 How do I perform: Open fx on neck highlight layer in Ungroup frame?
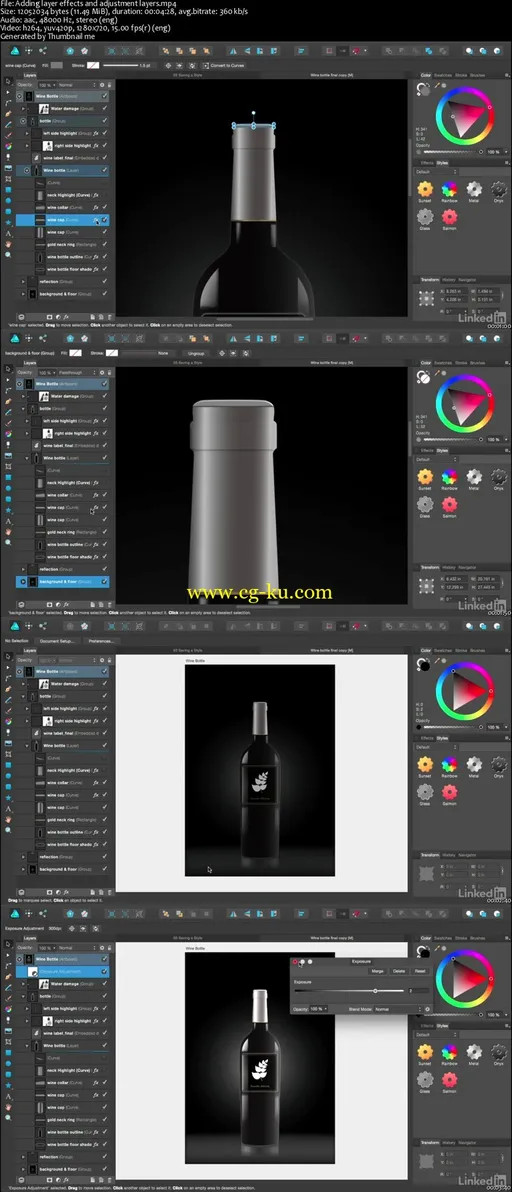tap(96, 482)
